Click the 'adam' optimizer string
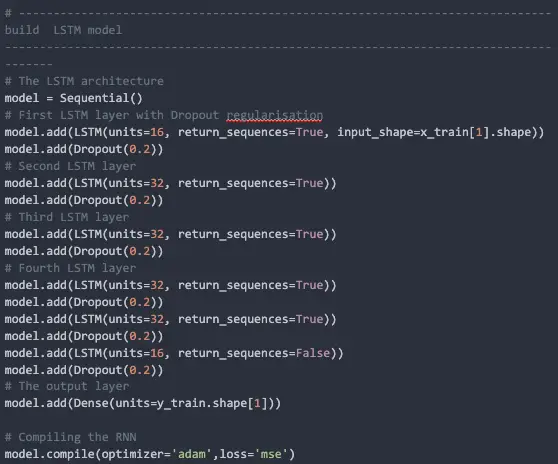Screen dimensions: 558x464 (192, 454)
